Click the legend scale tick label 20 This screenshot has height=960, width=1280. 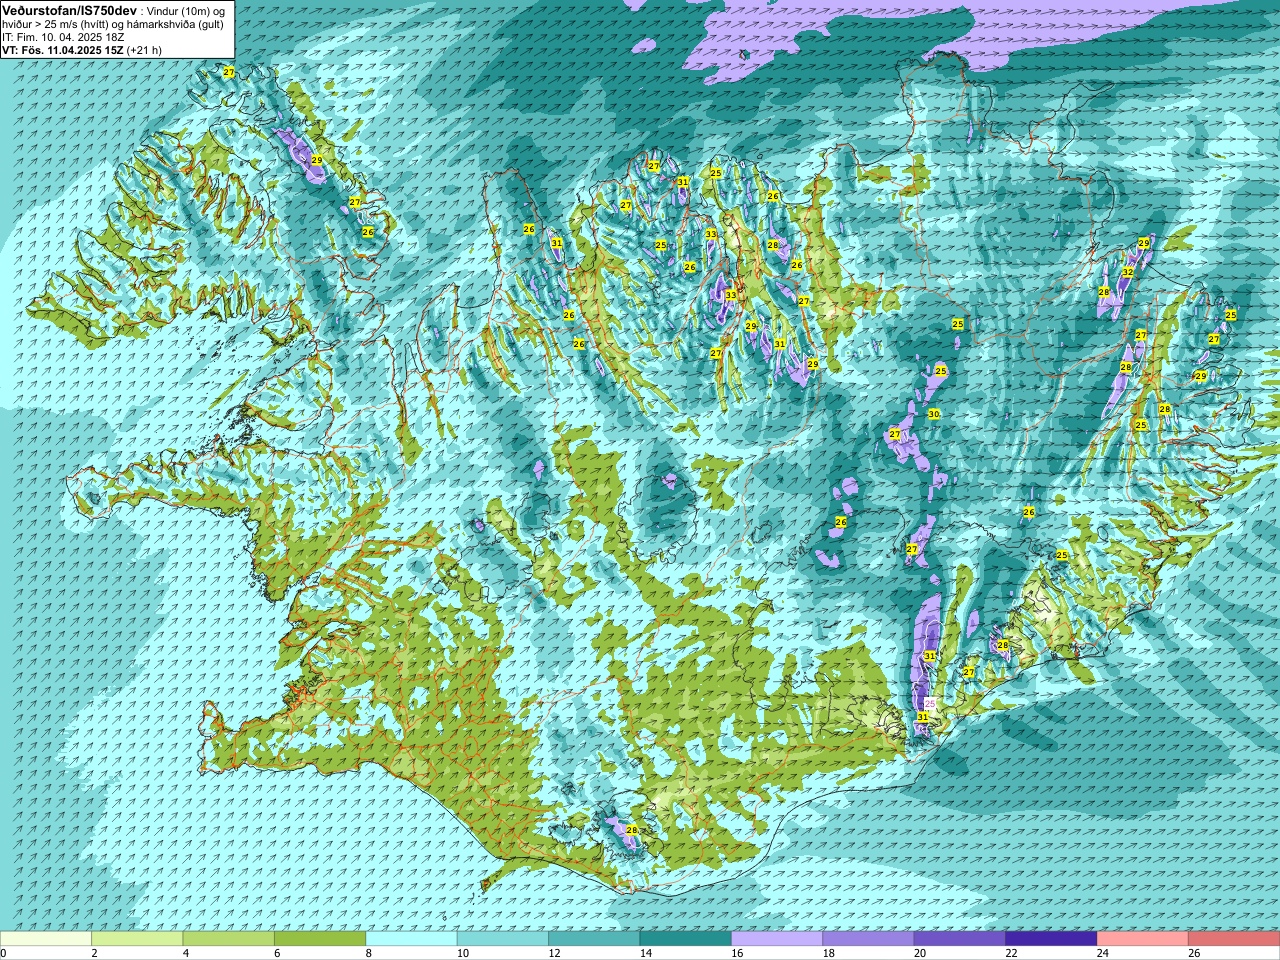(x=919, y=953)
